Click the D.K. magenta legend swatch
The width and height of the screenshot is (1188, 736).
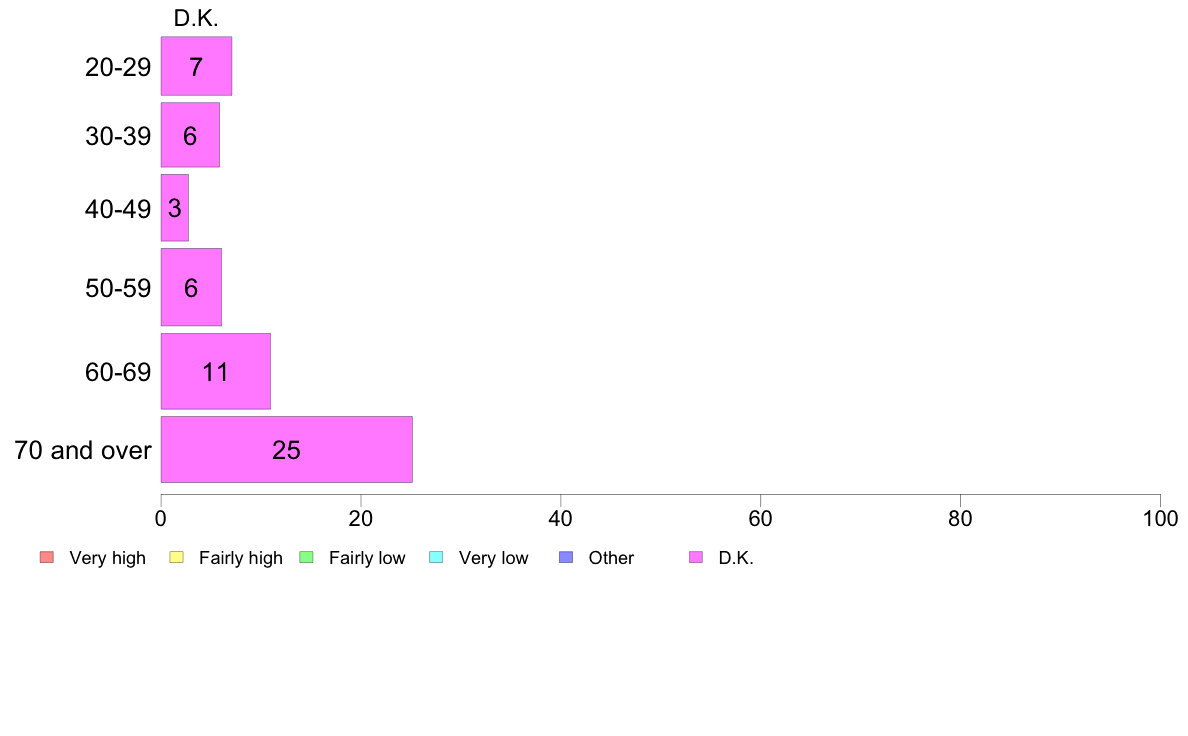click(696, 557)
